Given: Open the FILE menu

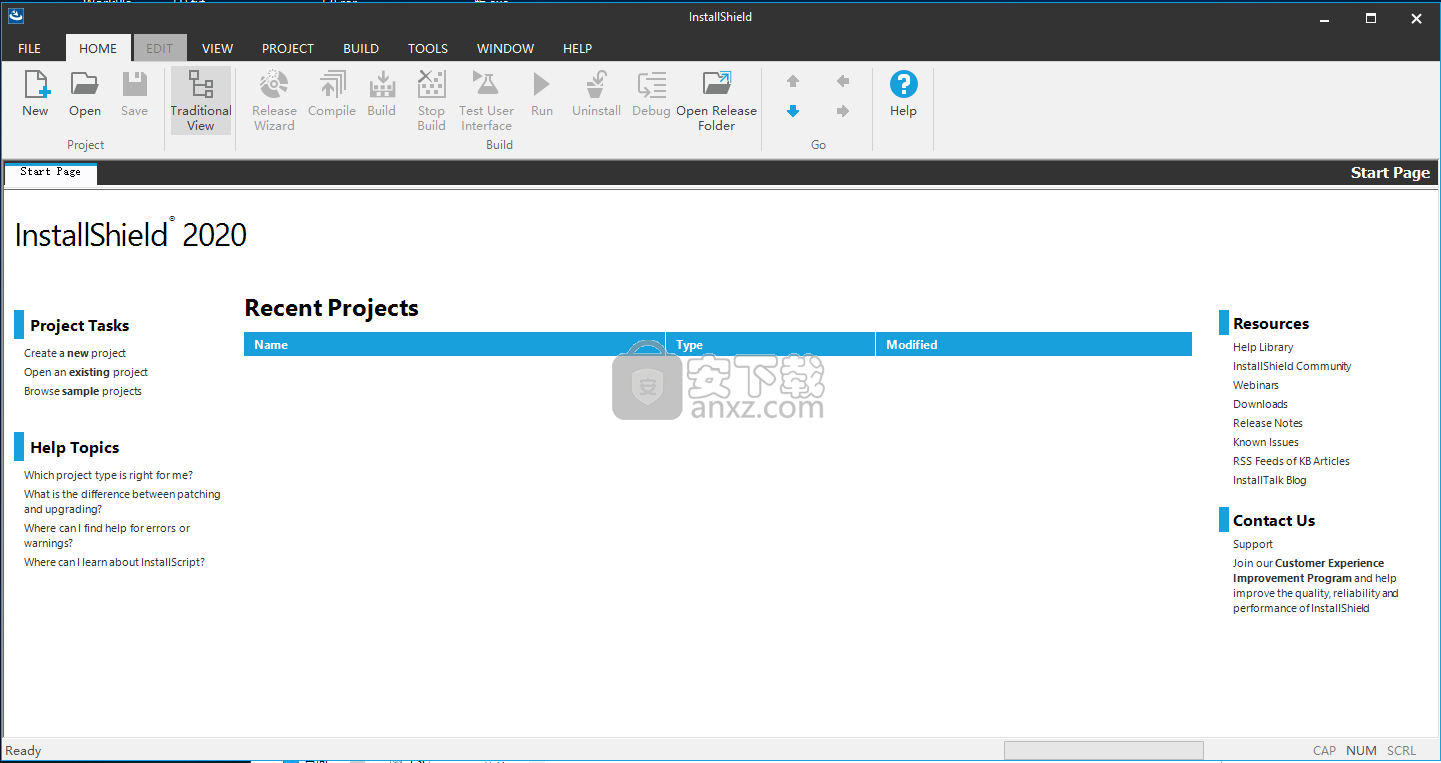Looking at the screenshot, I should [30, 48].
